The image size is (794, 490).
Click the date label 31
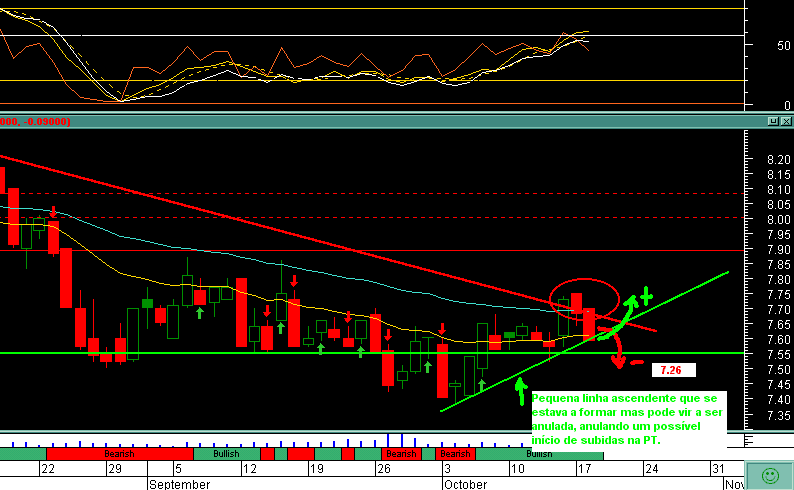tap(719, 469)
